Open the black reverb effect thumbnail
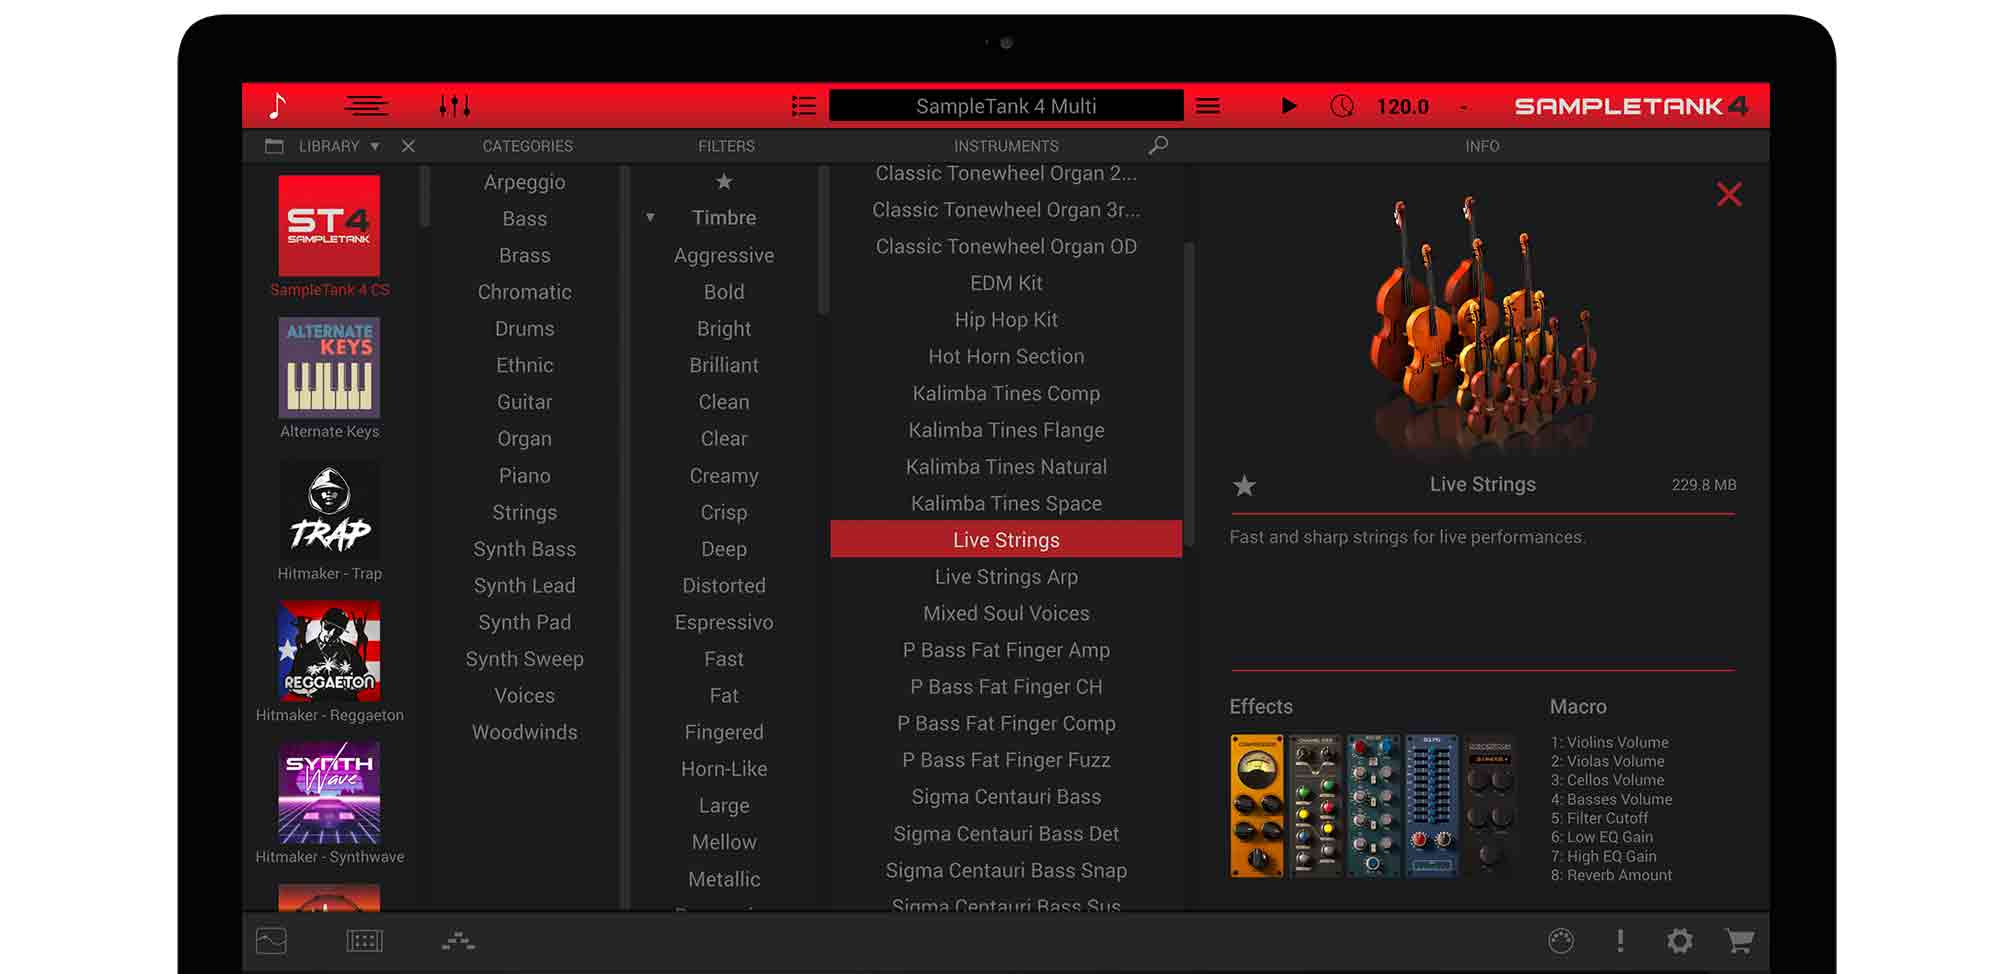Screen dimensions: 2000x974 click(1490, 806)
